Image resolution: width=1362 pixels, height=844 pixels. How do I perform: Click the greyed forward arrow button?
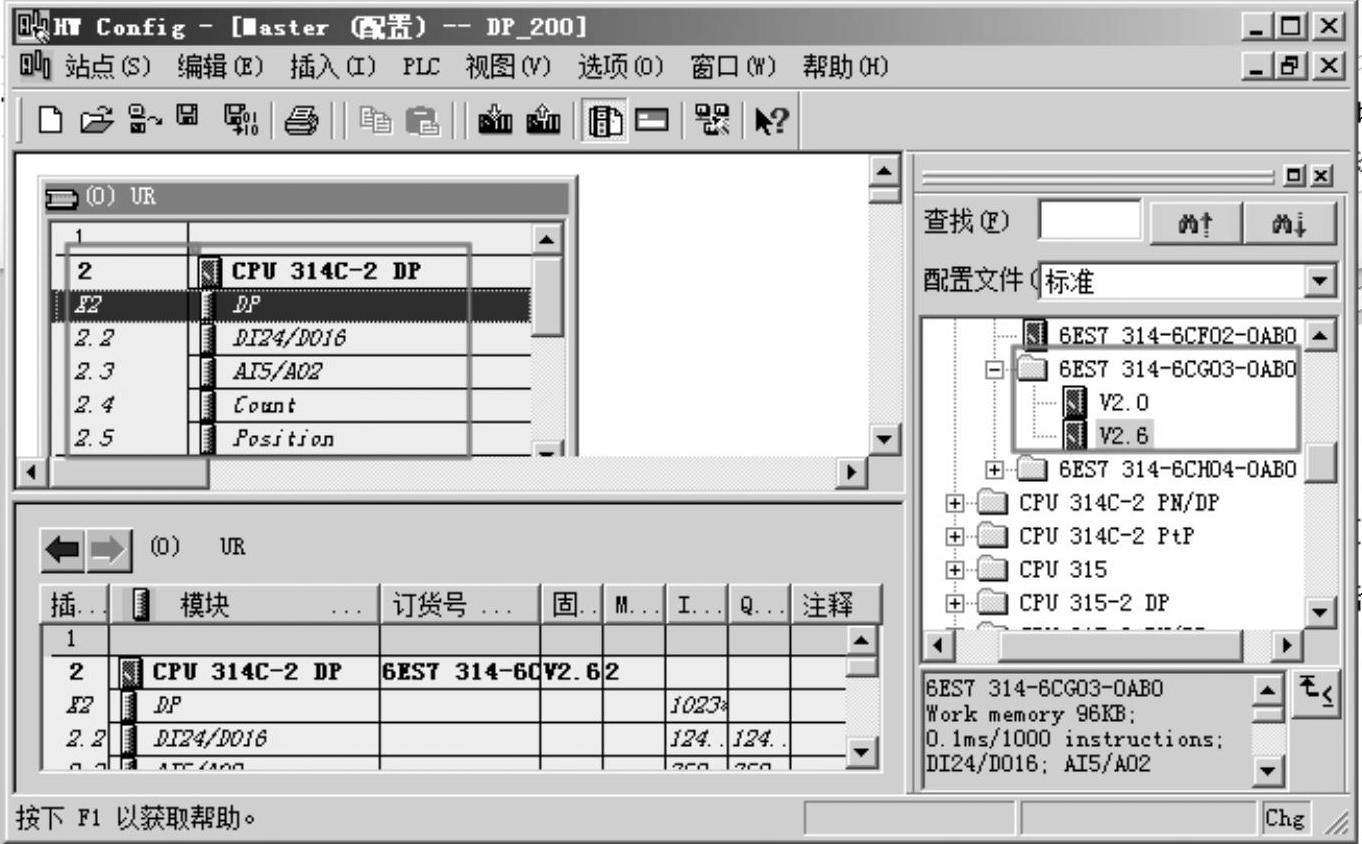click(x=108, y=549)
